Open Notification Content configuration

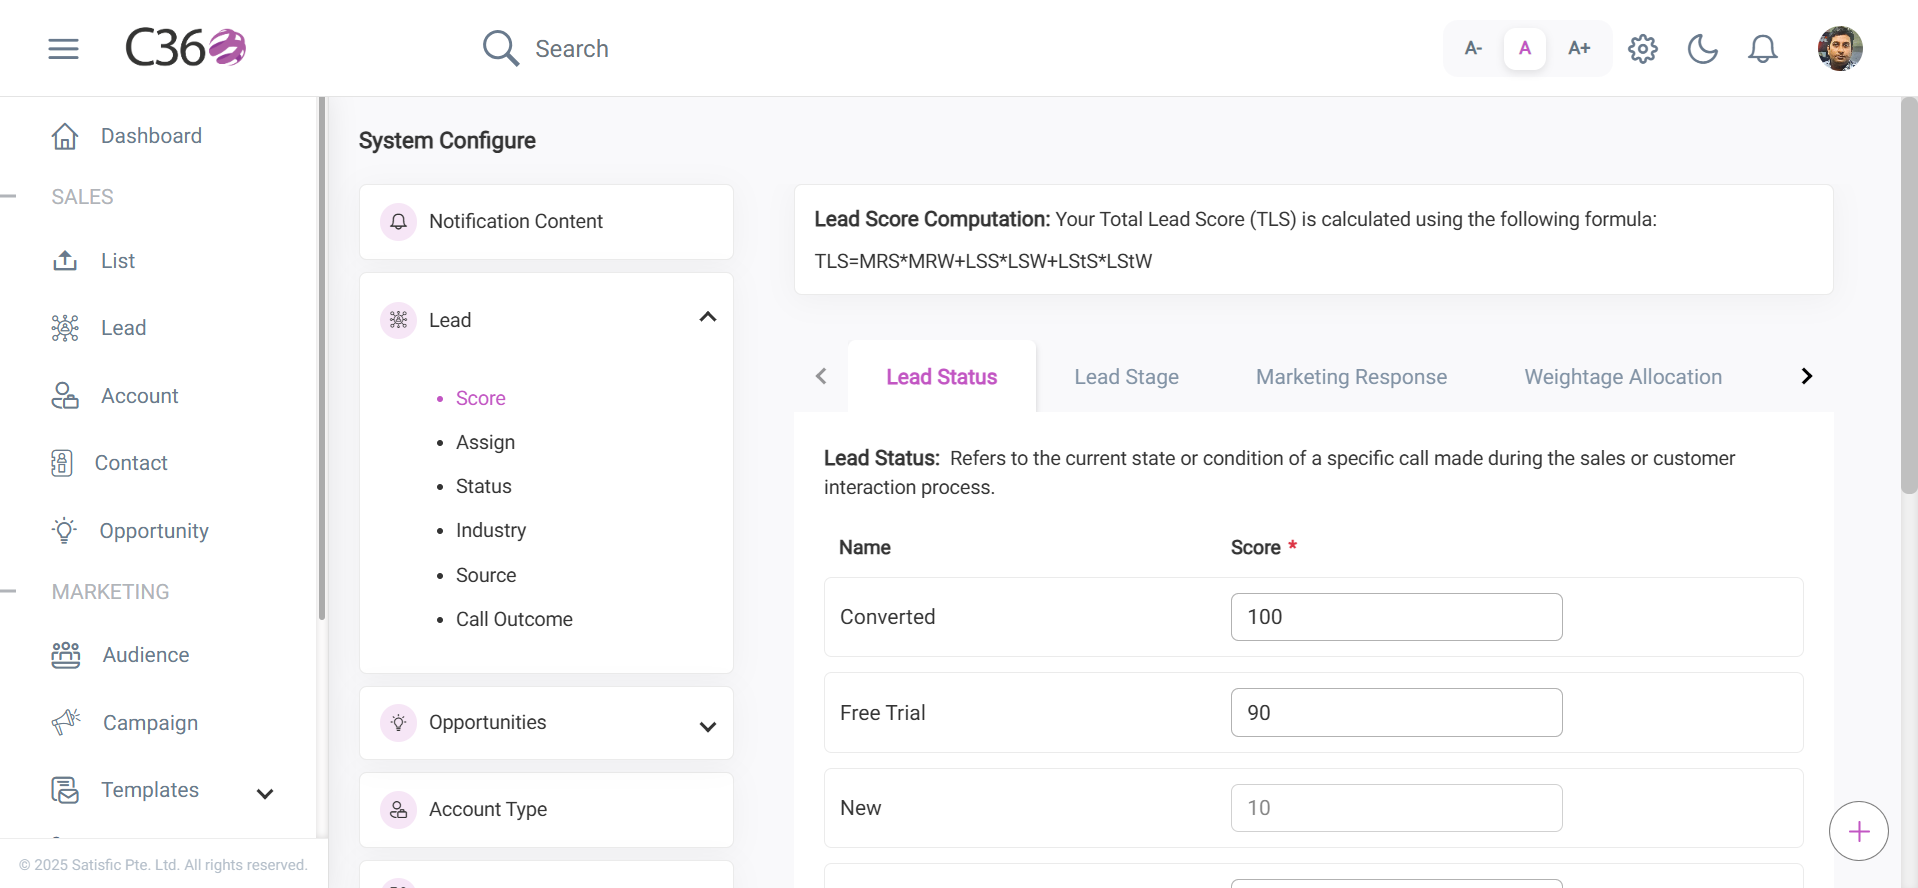[546, 222]
